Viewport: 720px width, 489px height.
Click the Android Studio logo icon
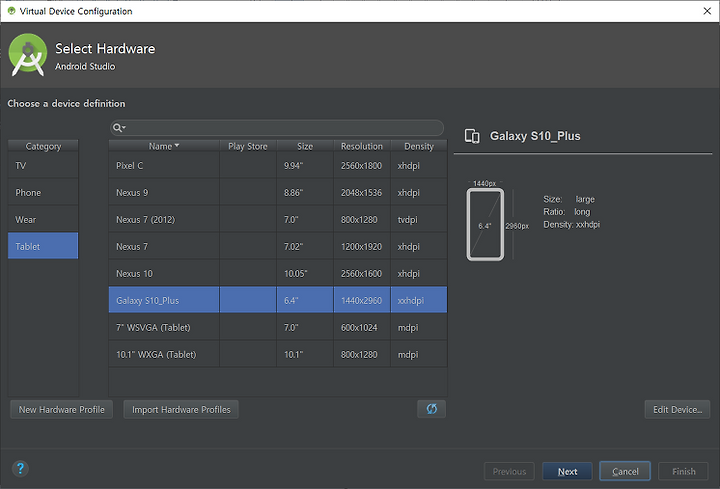tap(28, 55)
